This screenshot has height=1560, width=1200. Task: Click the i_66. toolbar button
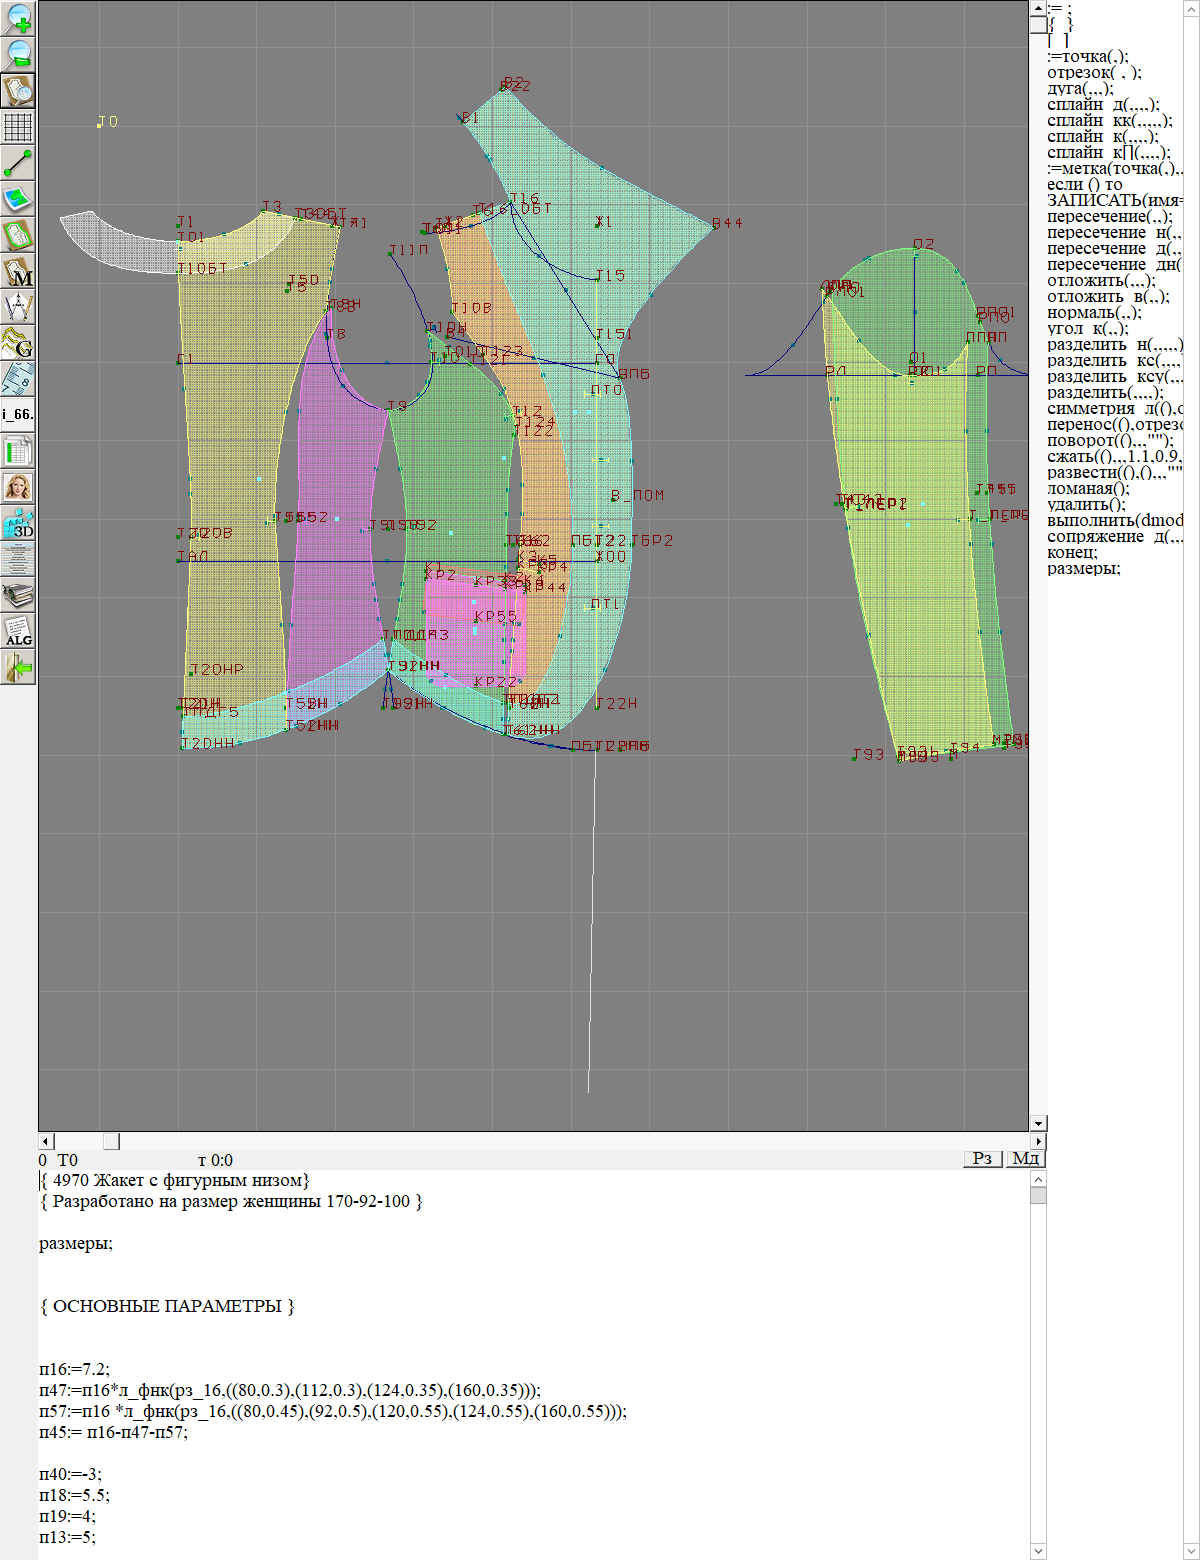pyautogui.click(x=19, y=414)
